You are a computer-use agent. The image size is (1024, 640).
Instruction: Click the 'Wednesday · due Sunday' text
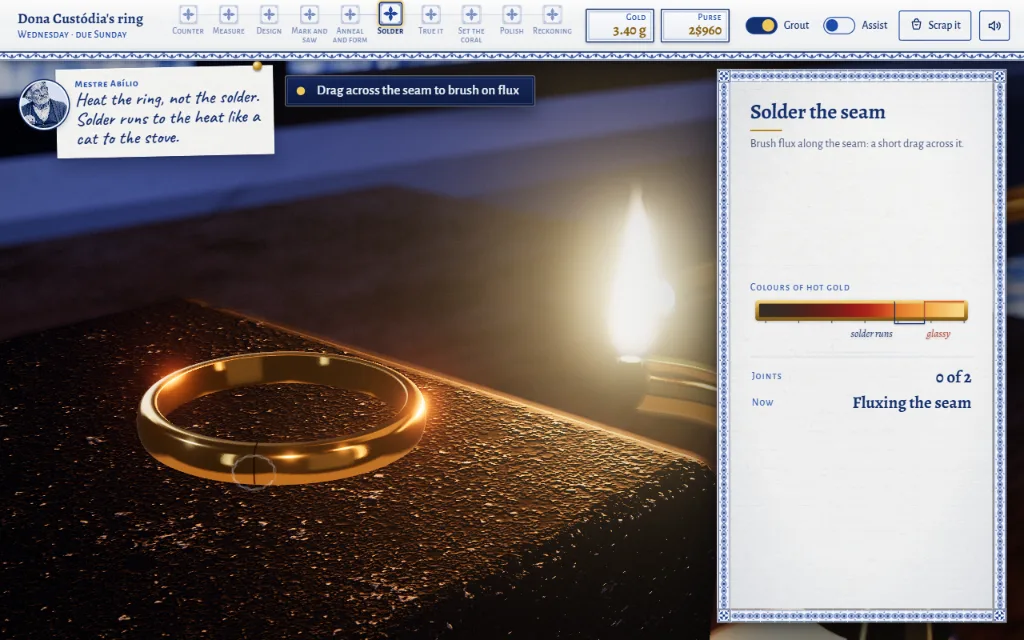pos(72,35)
